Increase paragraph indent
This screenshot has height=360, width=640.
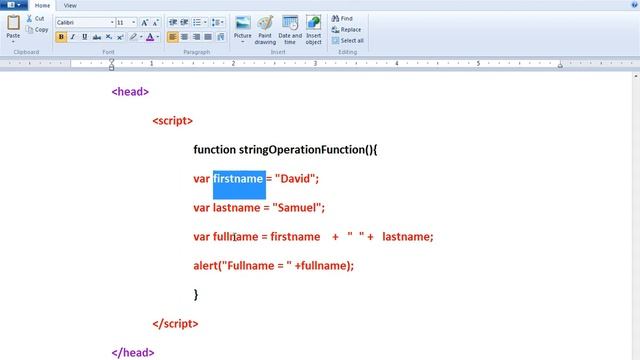tap(184, 22)
